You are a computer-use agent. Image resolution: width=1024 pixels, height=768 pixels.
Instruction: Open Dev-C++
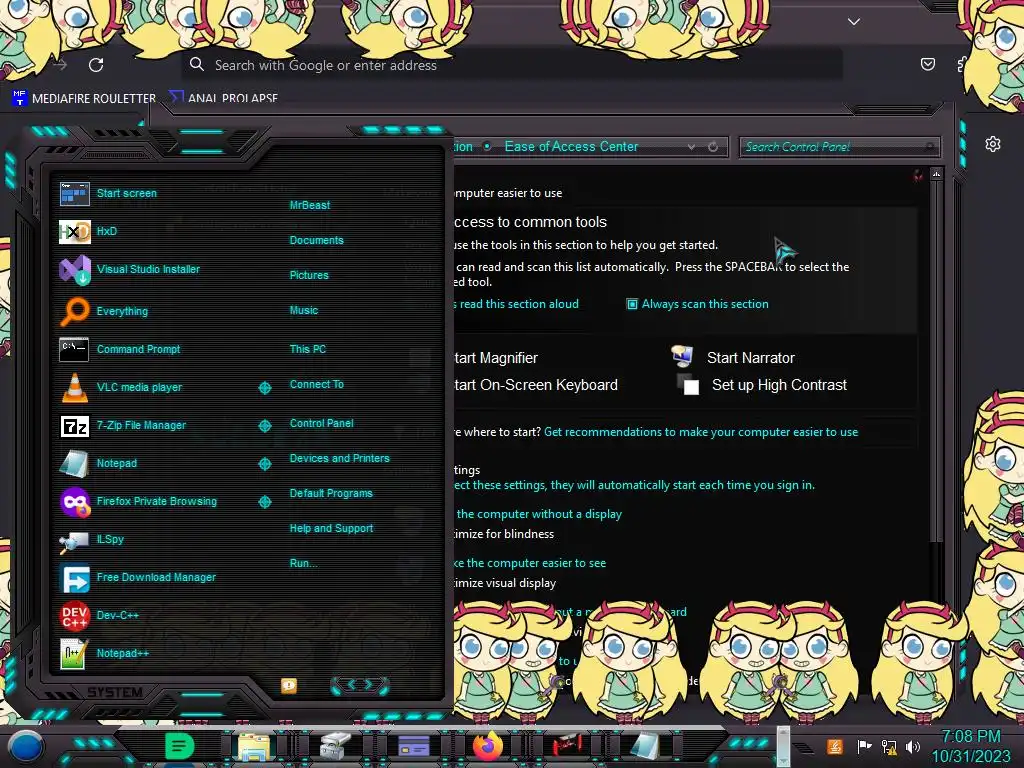(x=99, y=615)
